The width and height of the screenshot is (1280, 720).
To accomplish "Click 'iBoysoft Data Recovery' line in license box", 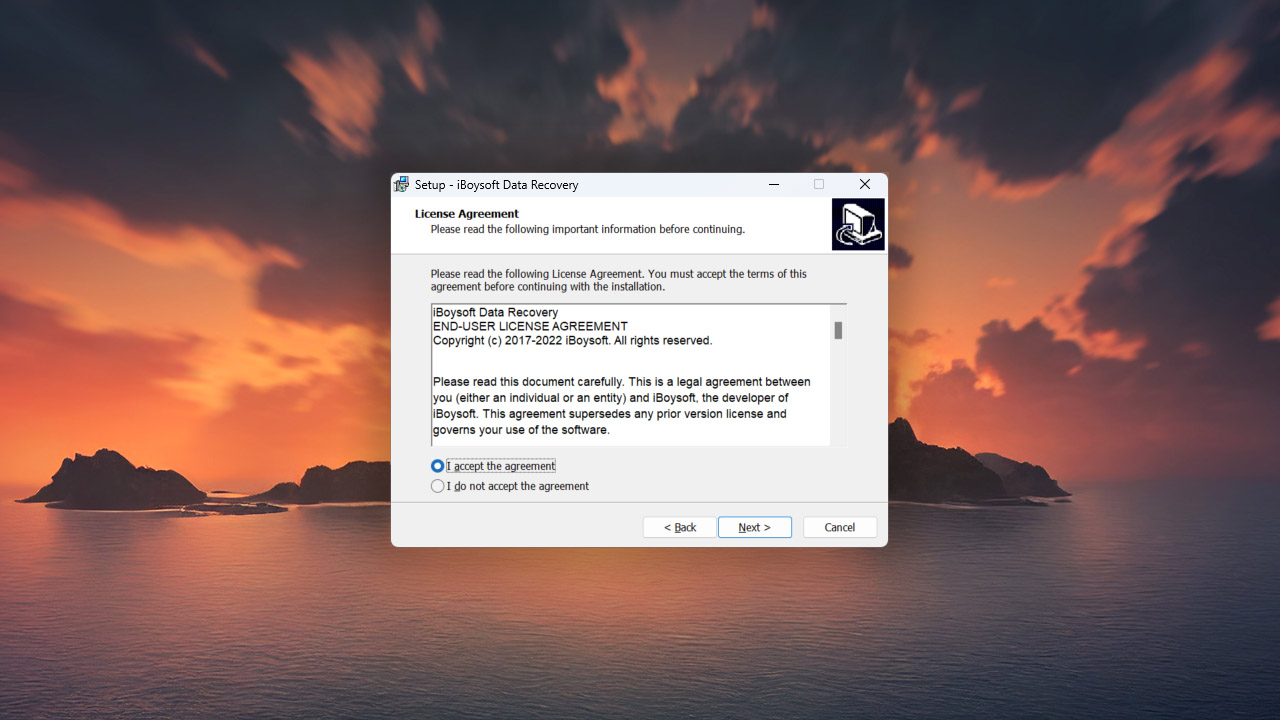I will point(495,312).
